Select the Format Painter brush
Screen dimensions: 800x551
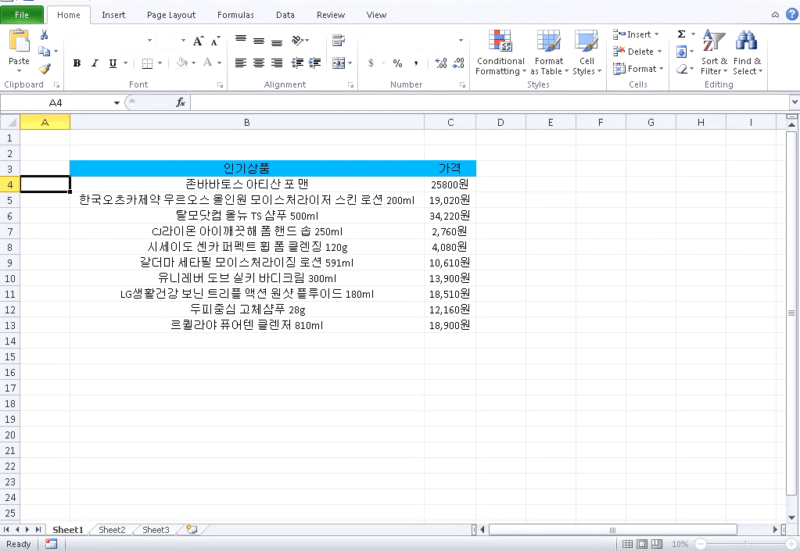(x=44, y=69)
